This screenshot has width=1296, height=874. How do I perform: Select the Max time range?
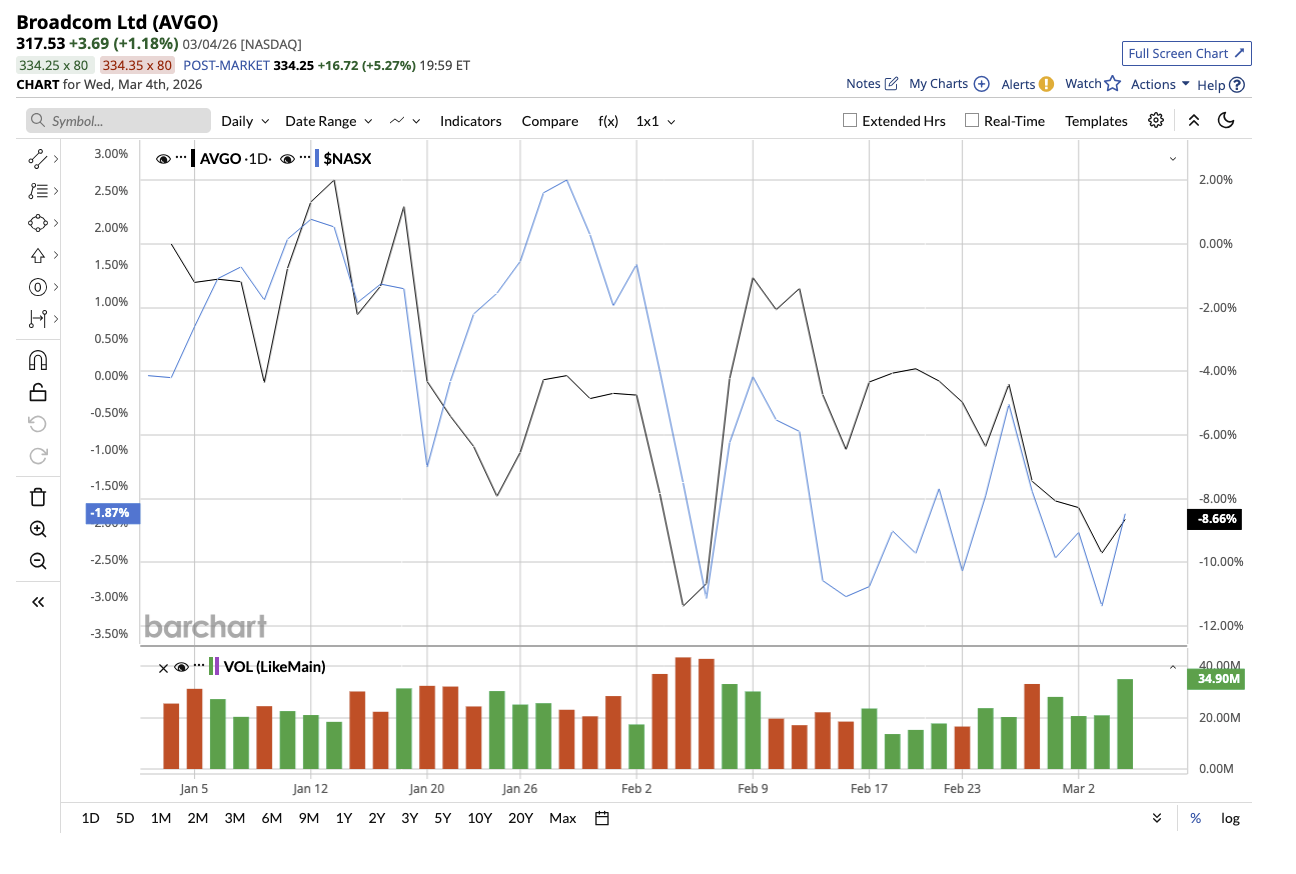click(x=563, y=818)
